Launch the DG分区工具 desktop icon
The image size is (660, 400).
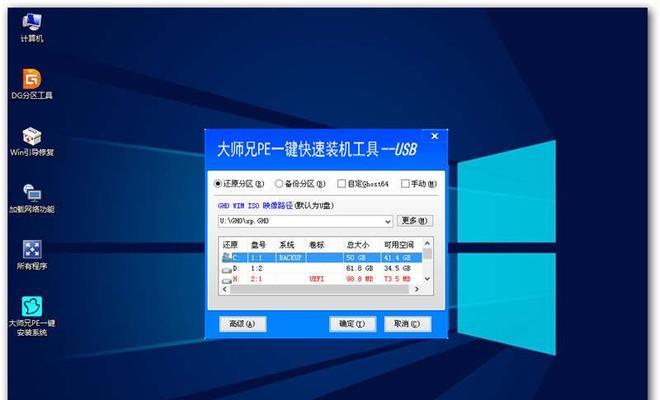pos(32,84)
